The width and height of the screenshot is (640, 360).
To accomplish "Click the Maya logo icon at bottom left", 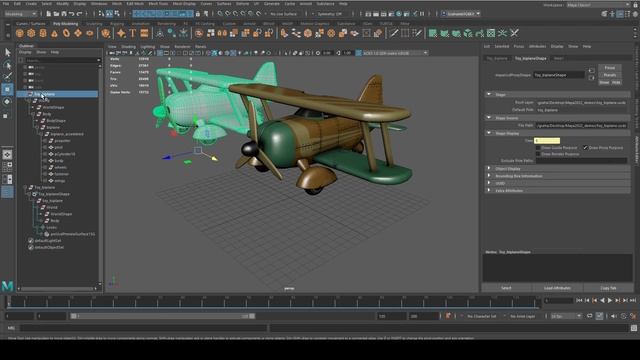I will click(x=7, y=286).
